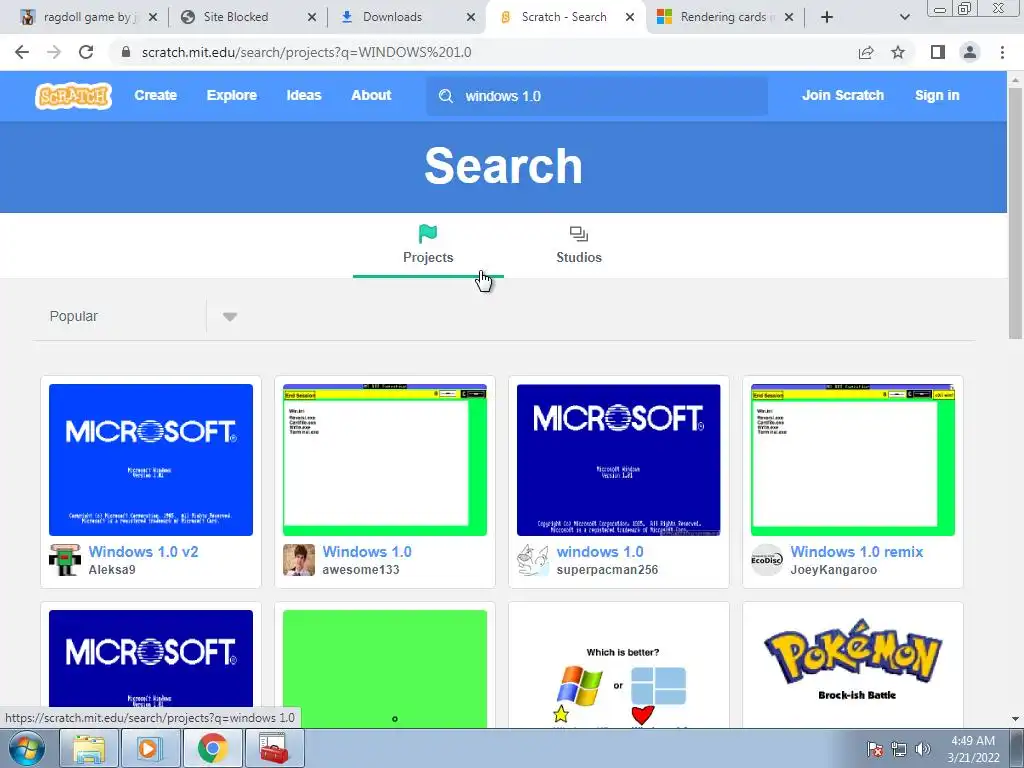Screen dimensions: 1024x768
Task: Click the share page icon in address bar
Action: pos(866,52)
